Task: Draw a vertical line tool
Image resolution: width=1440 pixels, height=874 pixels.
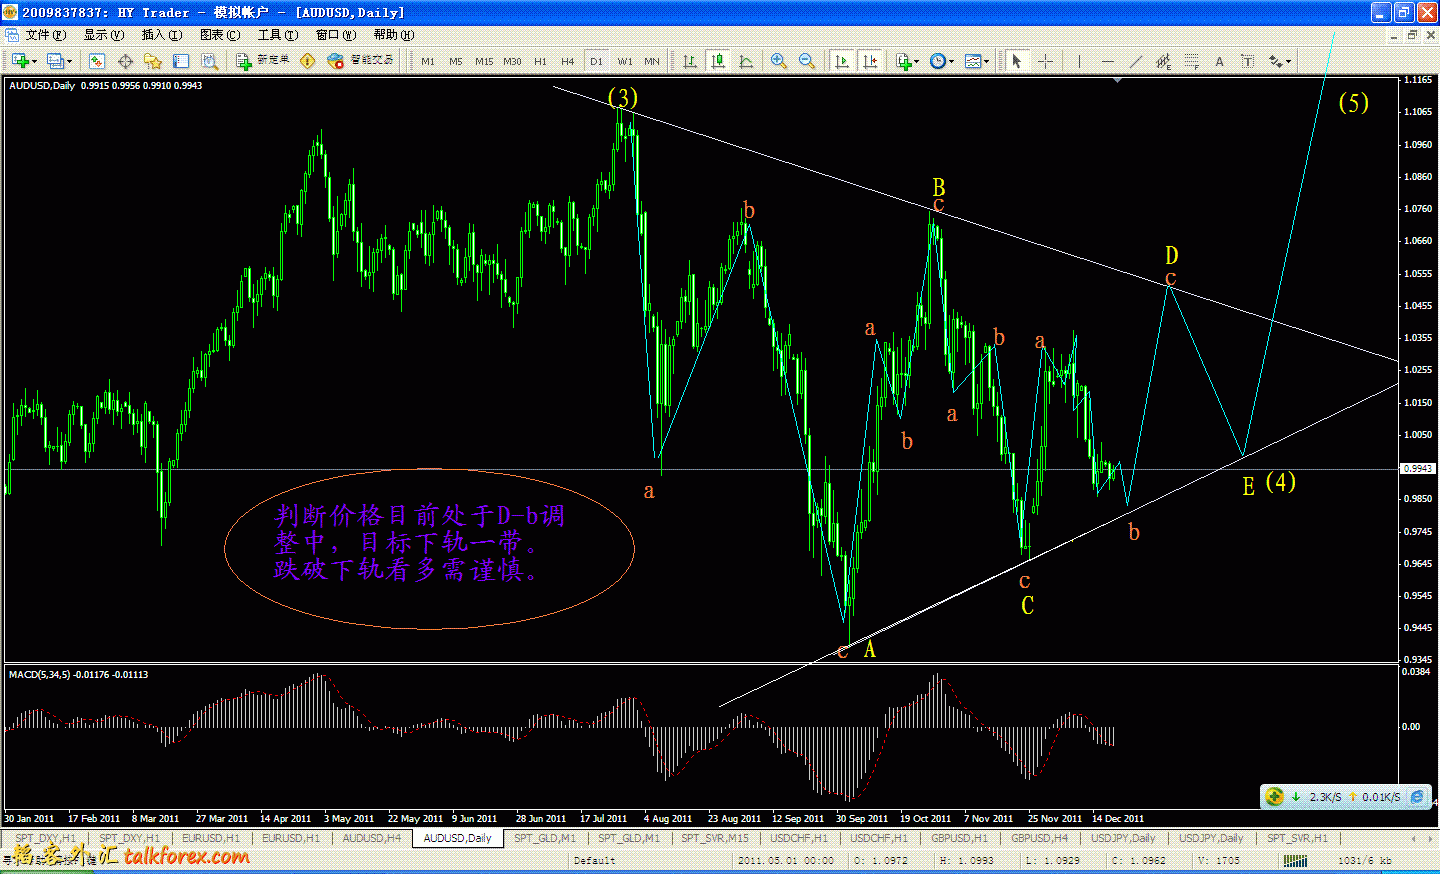Action: tap(1079, 61)
